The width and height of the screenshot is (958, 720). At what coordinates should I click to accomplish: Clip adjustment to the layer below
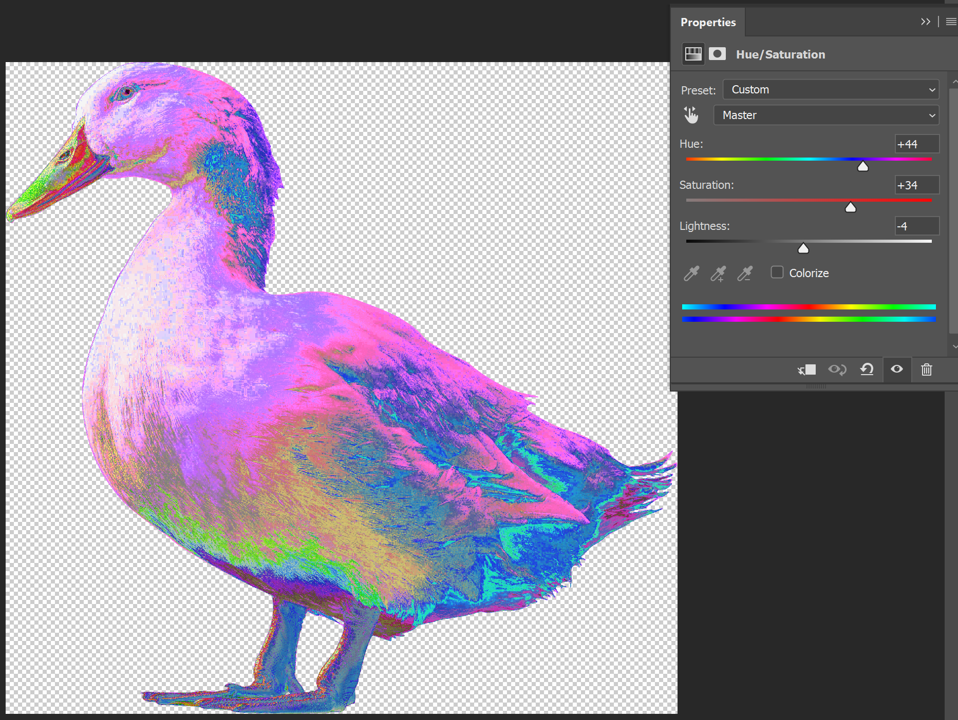point(806,369)
